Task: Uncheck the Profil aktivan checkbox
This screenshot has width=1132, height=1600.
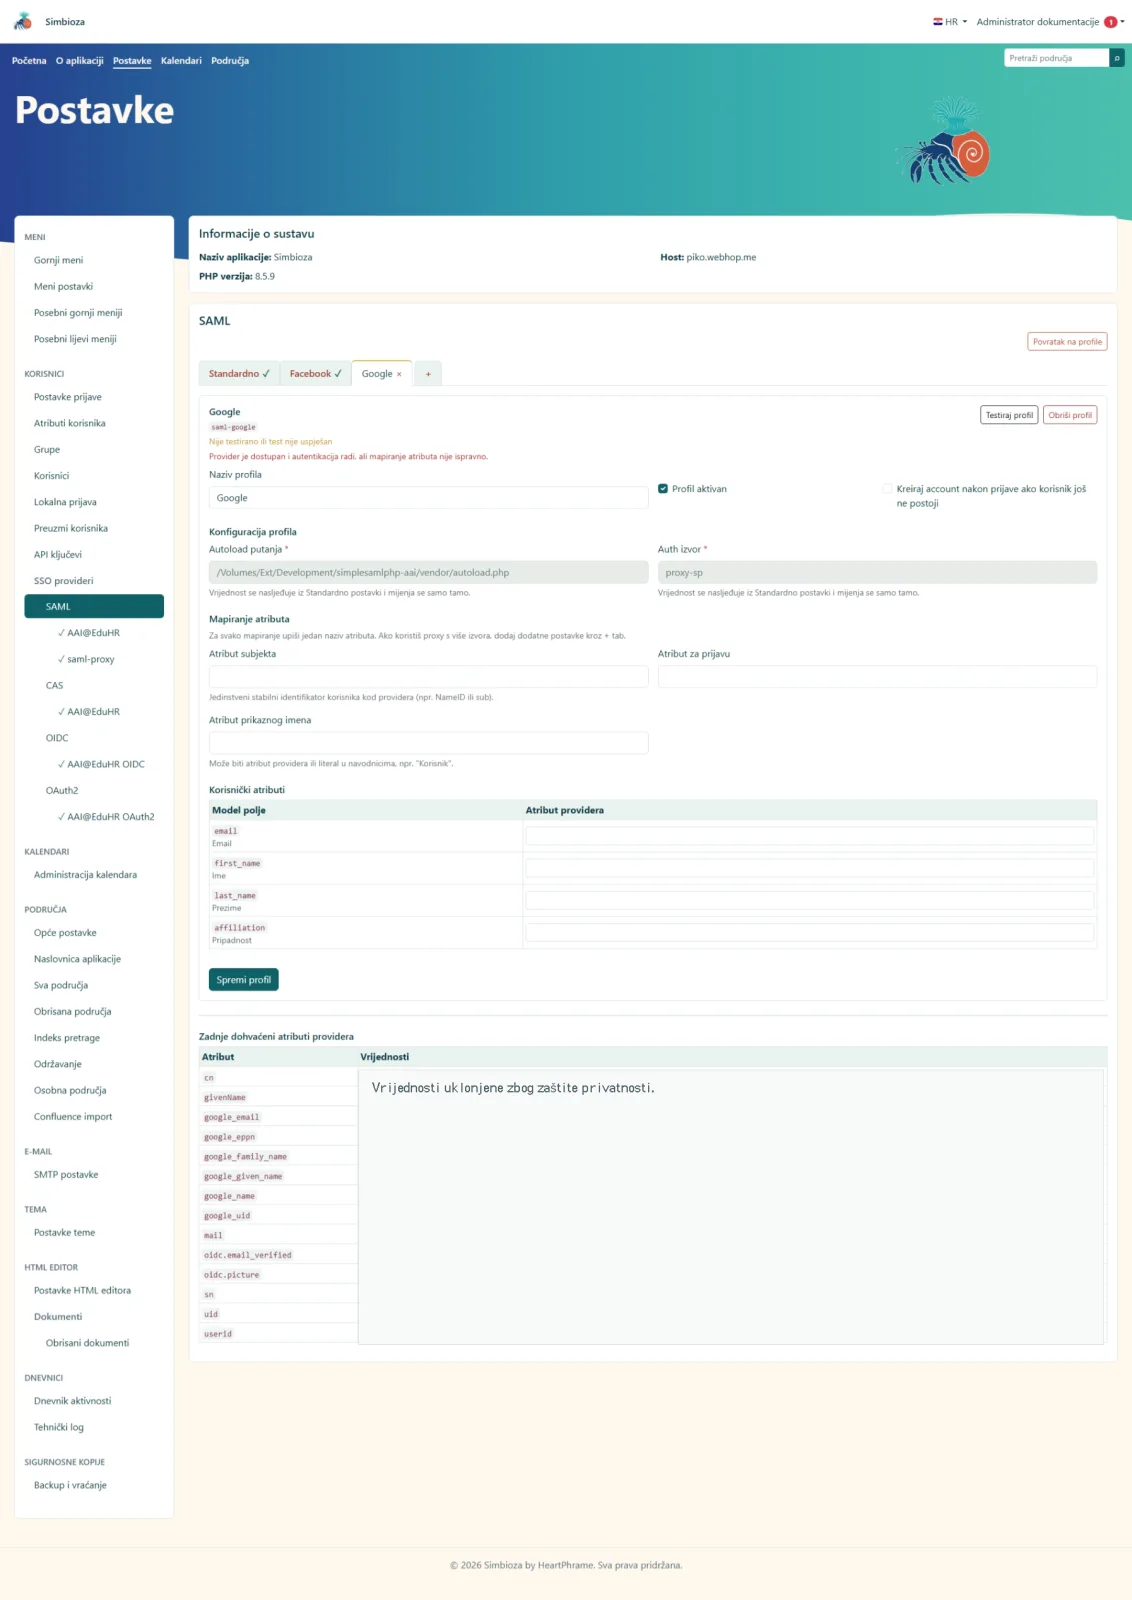Action: click(x=663, y=489)
